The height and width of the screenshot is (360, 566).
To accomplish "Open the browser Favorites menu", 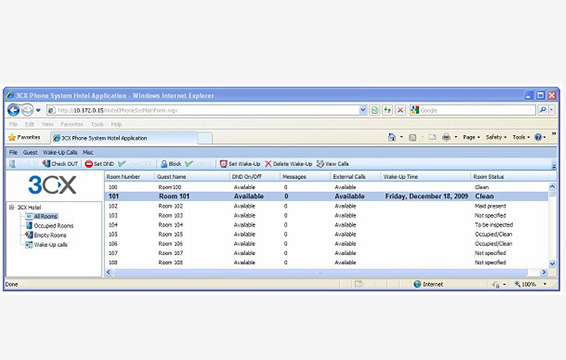I will coord(72,124).
